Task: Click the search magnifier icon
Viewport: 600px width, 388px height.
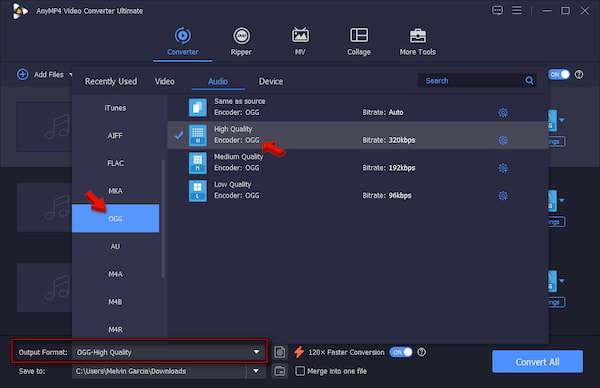Action: tap(530, 81)
